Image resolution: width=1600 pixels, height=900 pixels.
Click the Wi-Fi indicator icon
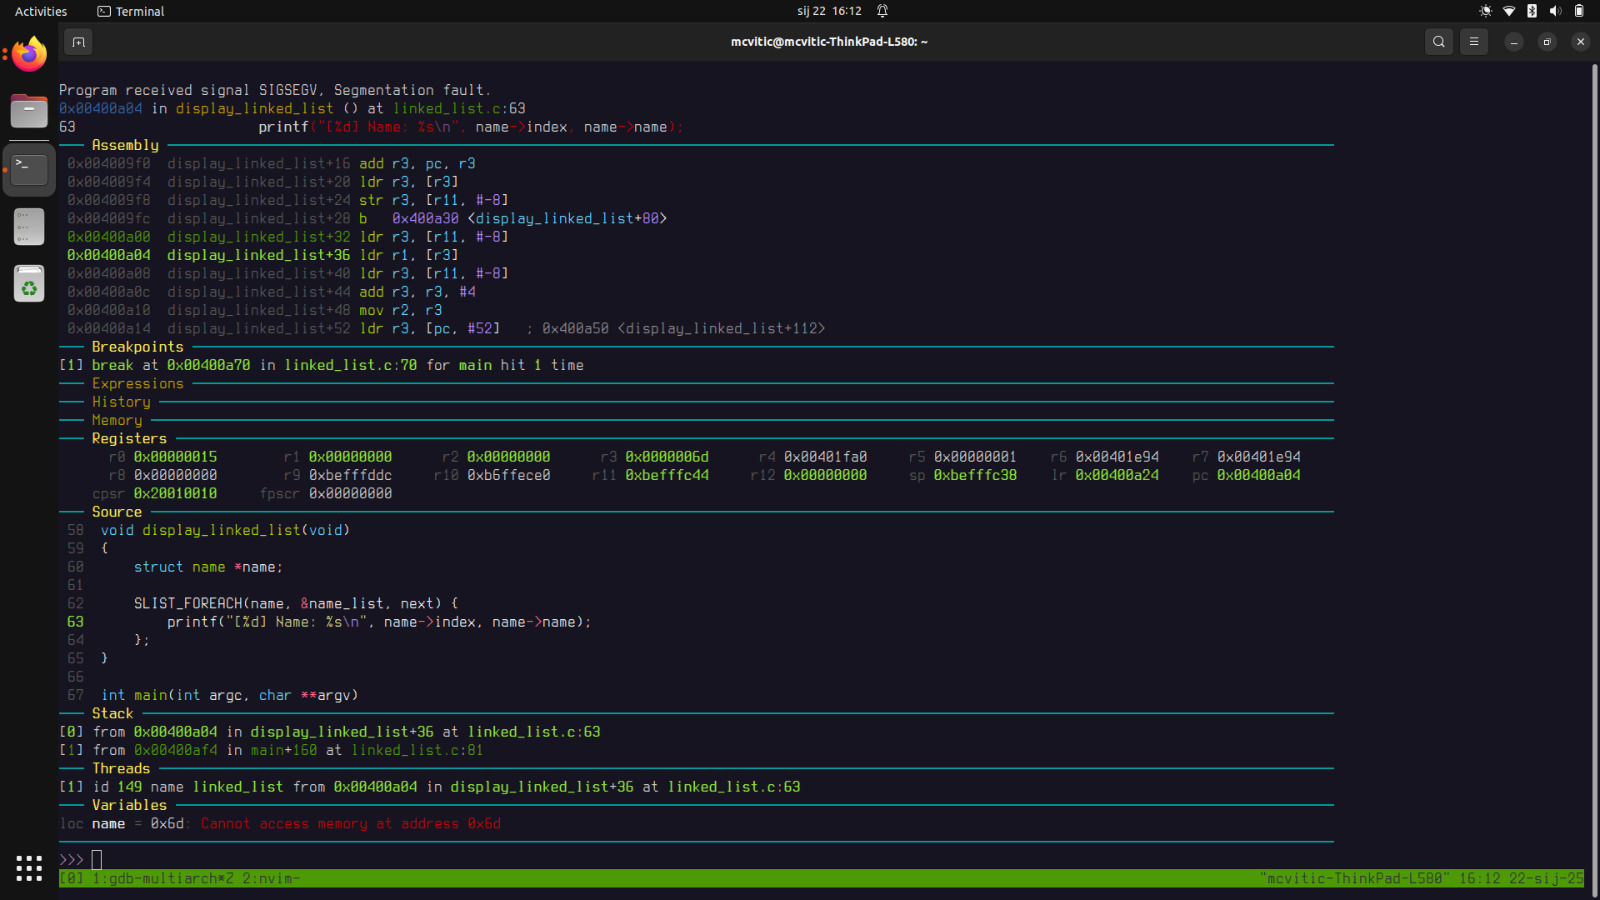(x=1509, y=11)
